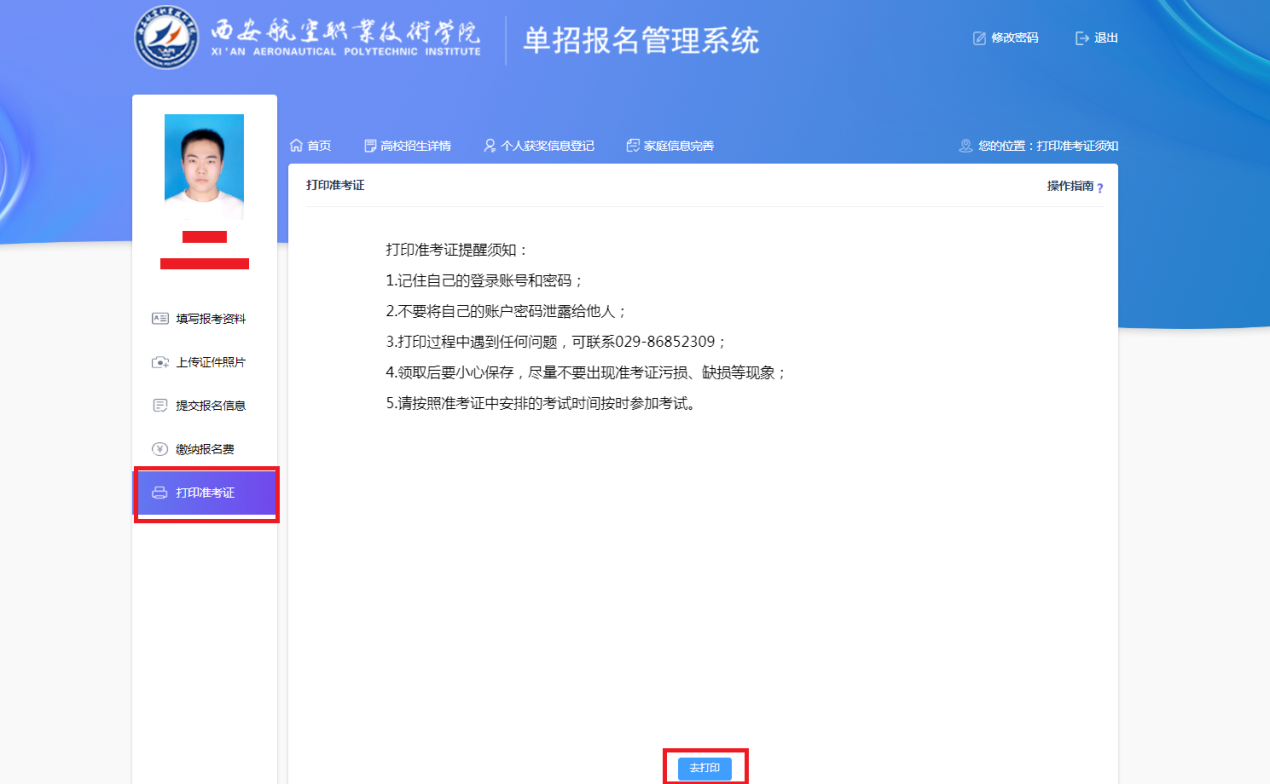Click the 修改密码 text link
Screen dimensions: 1270x784
coord(1014,38)
